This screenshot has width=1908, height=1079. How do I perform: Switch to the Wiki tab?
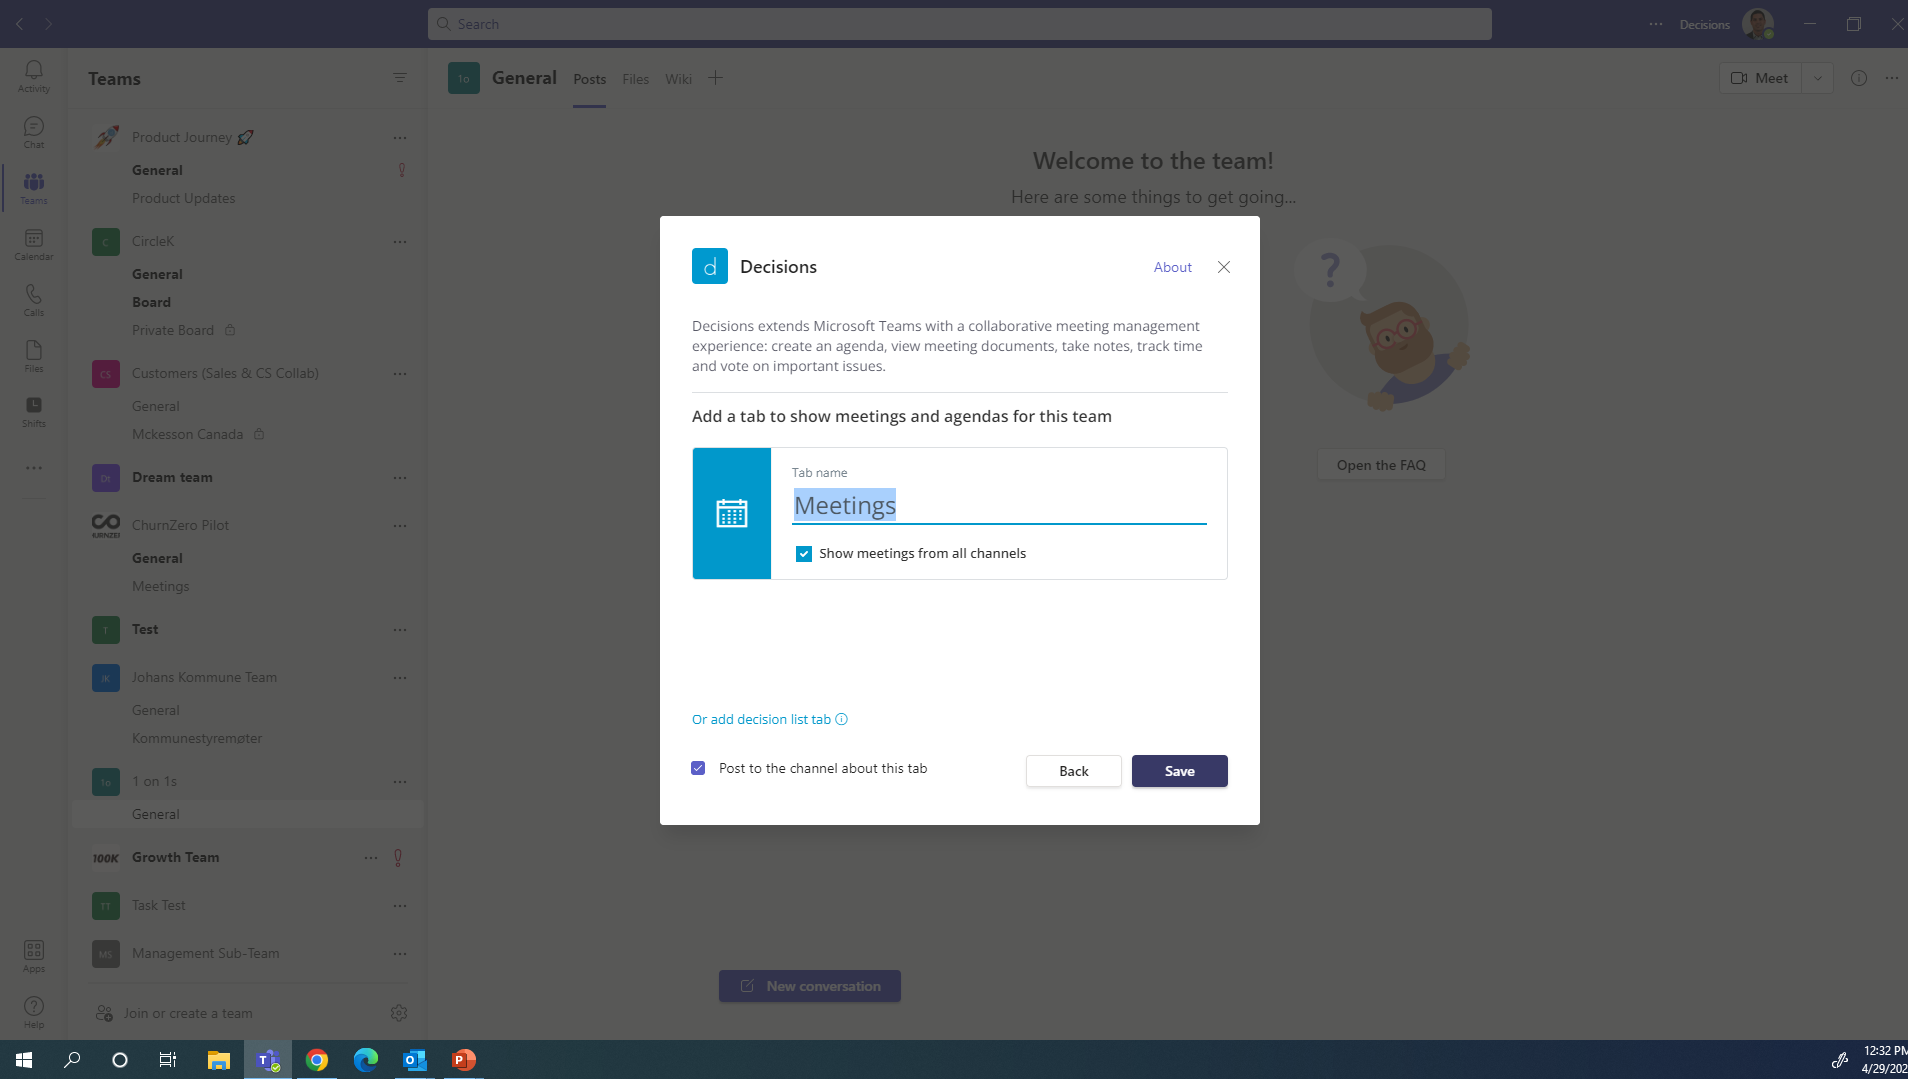[x=679, y=78]
